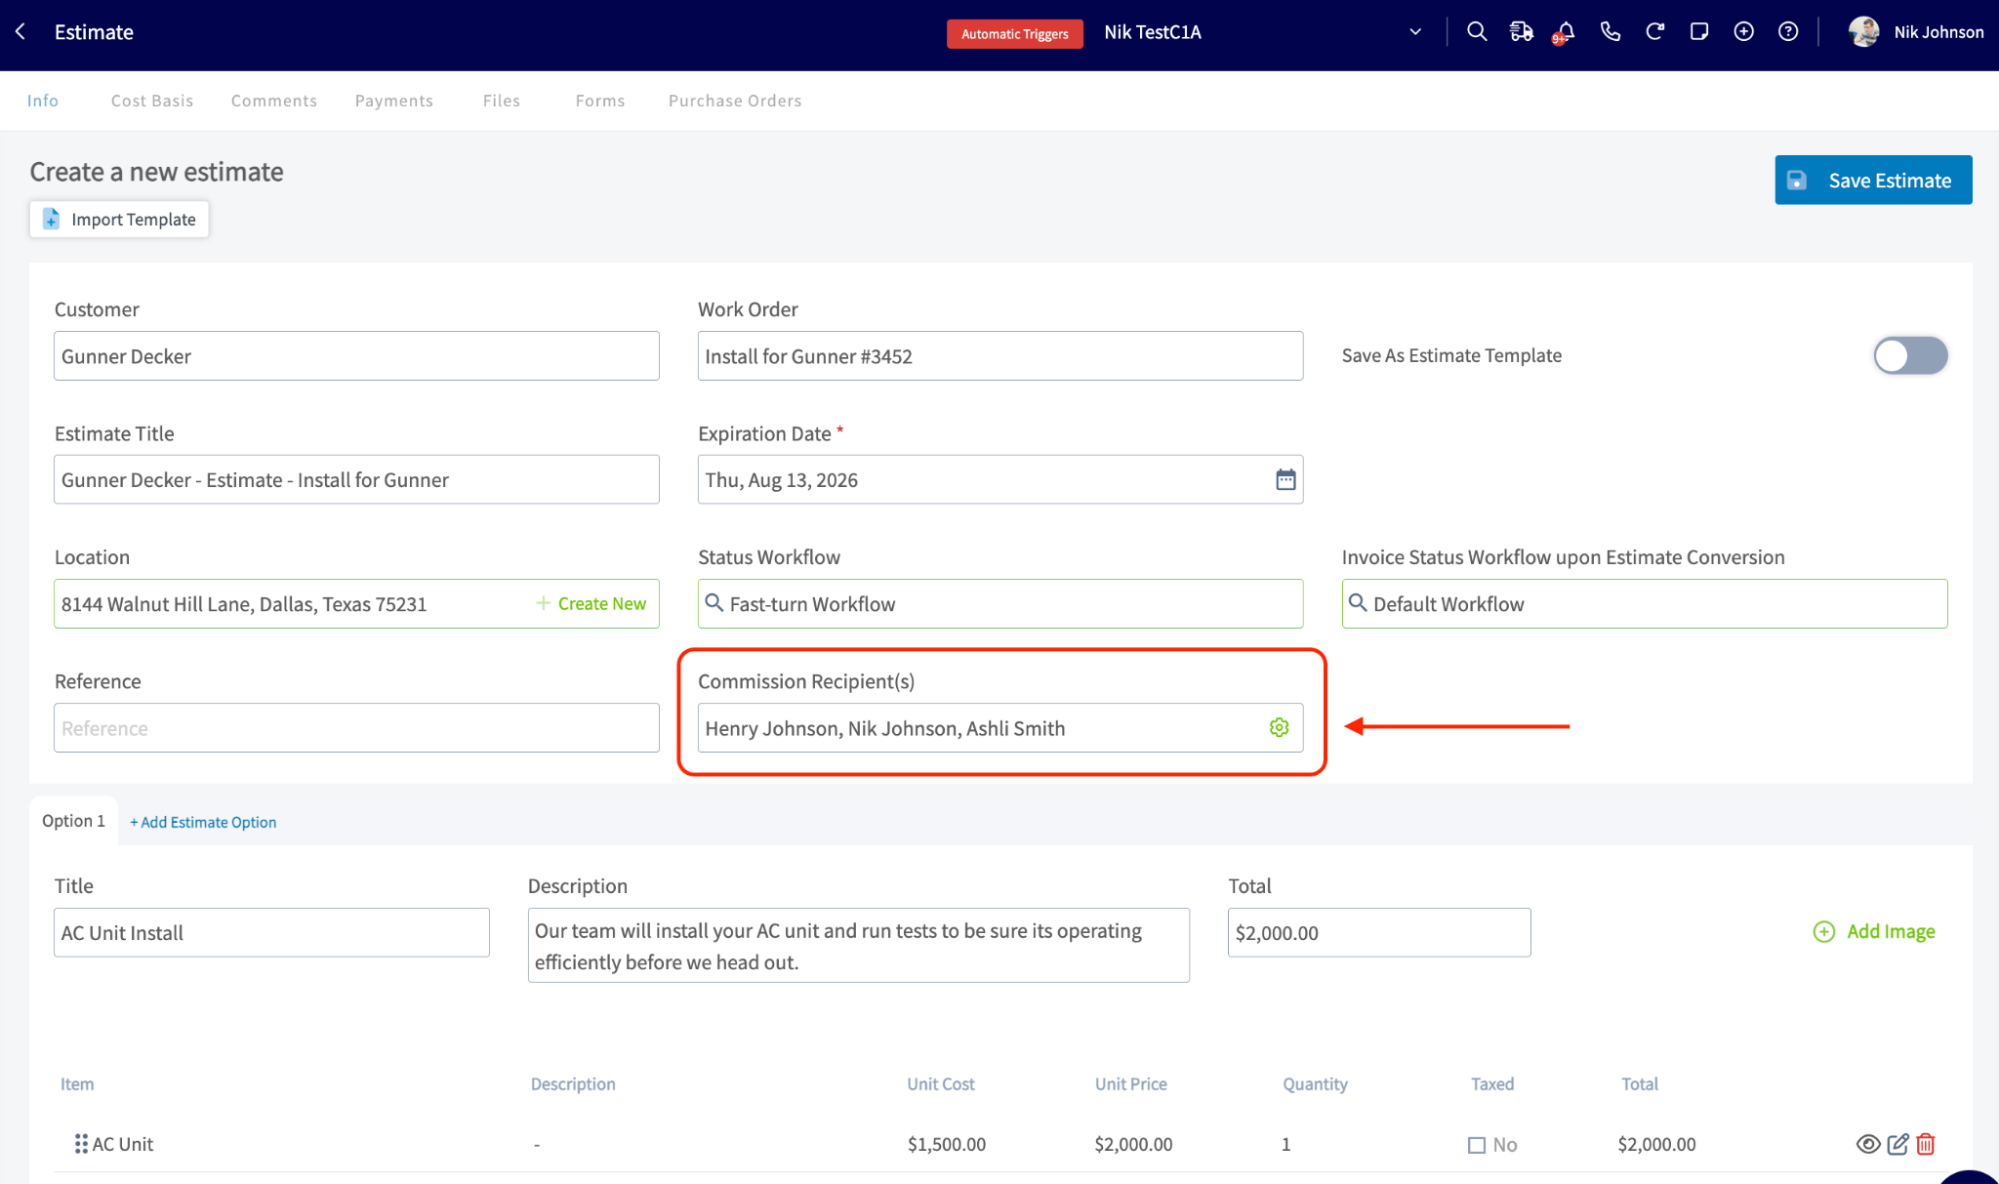Screen dimensions: 1999x1184
Task: Click the Automatic Triggers badge
Action: (x=1014, y=34)
